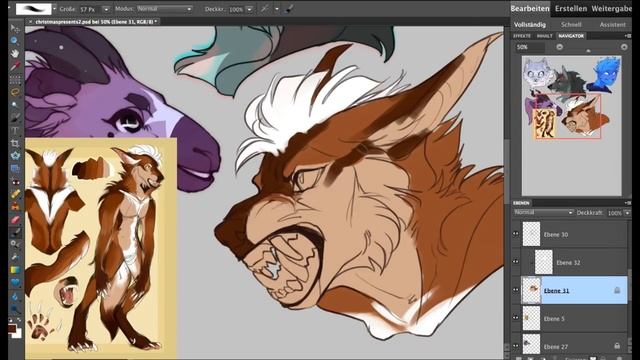
Task: Click Navigator zoom out minus button
Action: [x=560, y=47]
